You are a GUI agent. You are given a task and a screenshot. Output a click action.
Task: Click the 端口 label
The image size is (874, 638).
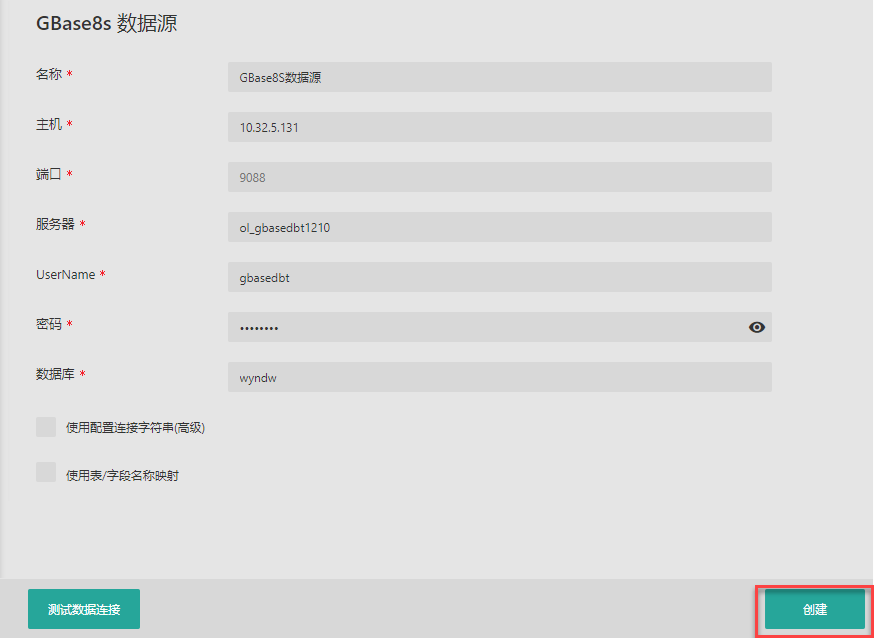click(49, 174)
